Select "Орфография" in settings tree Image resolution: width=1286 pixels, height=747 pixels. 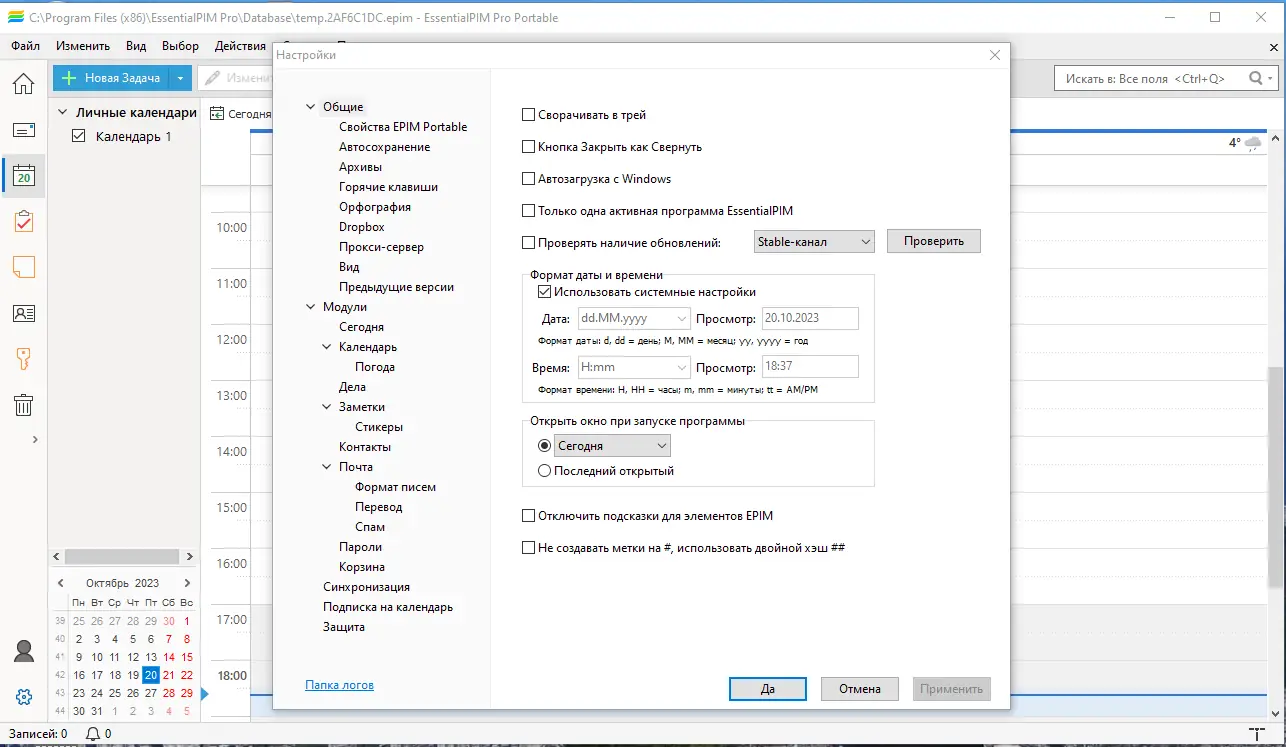pyautogui.click(x=374, y=207)
